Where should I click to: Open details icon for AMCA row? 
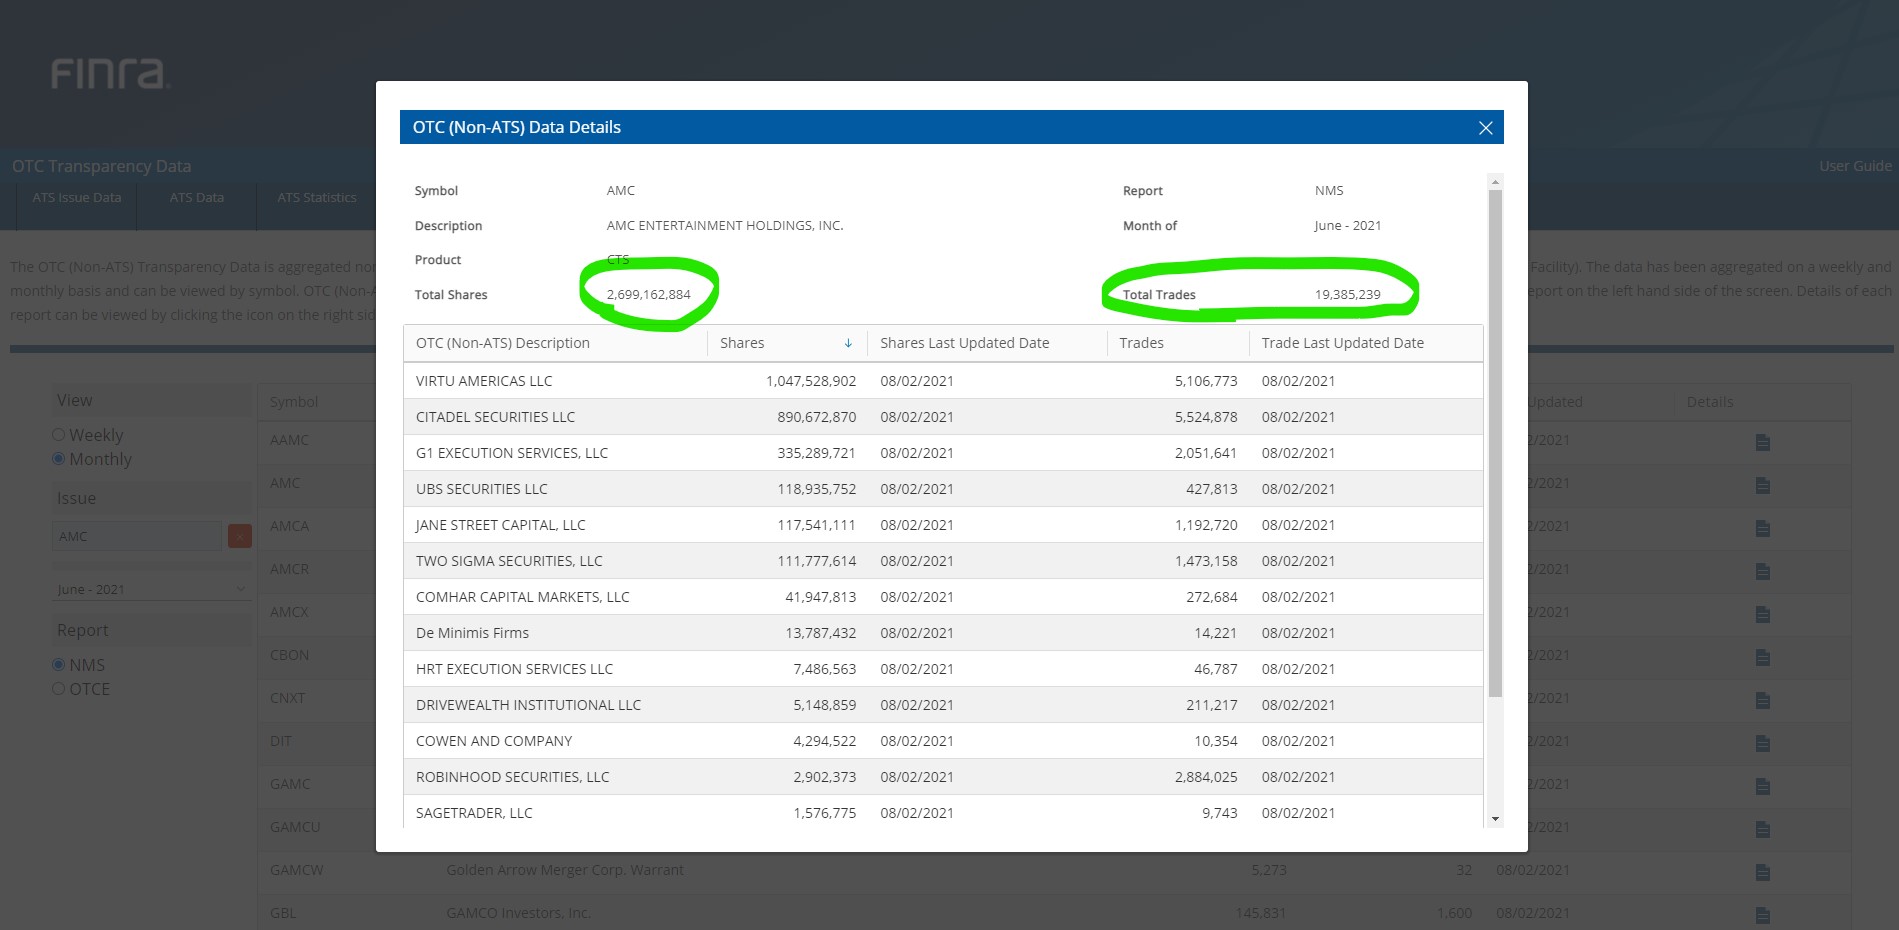[x=1762, y=528]
